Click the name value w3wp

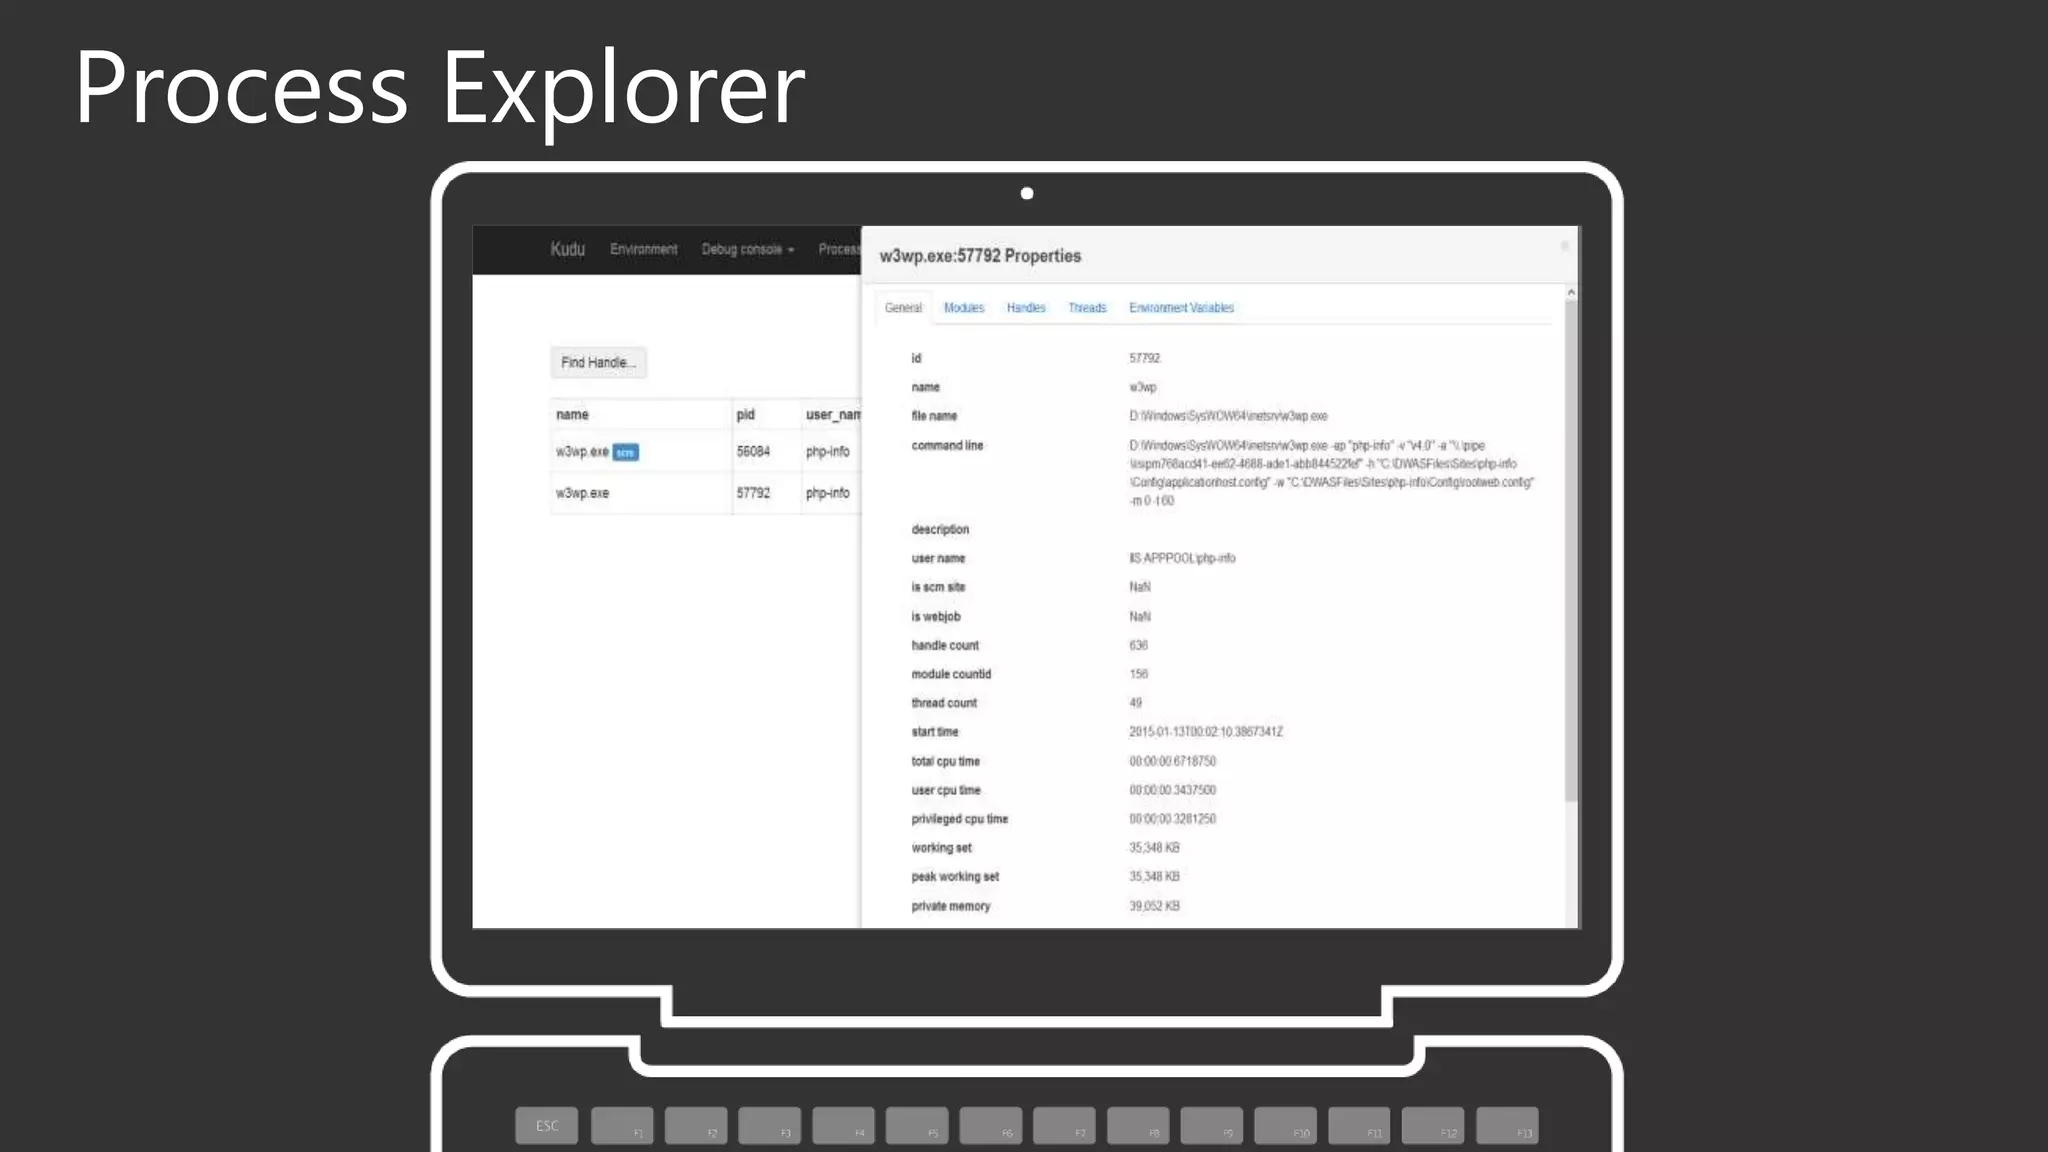coord(1142,387)
